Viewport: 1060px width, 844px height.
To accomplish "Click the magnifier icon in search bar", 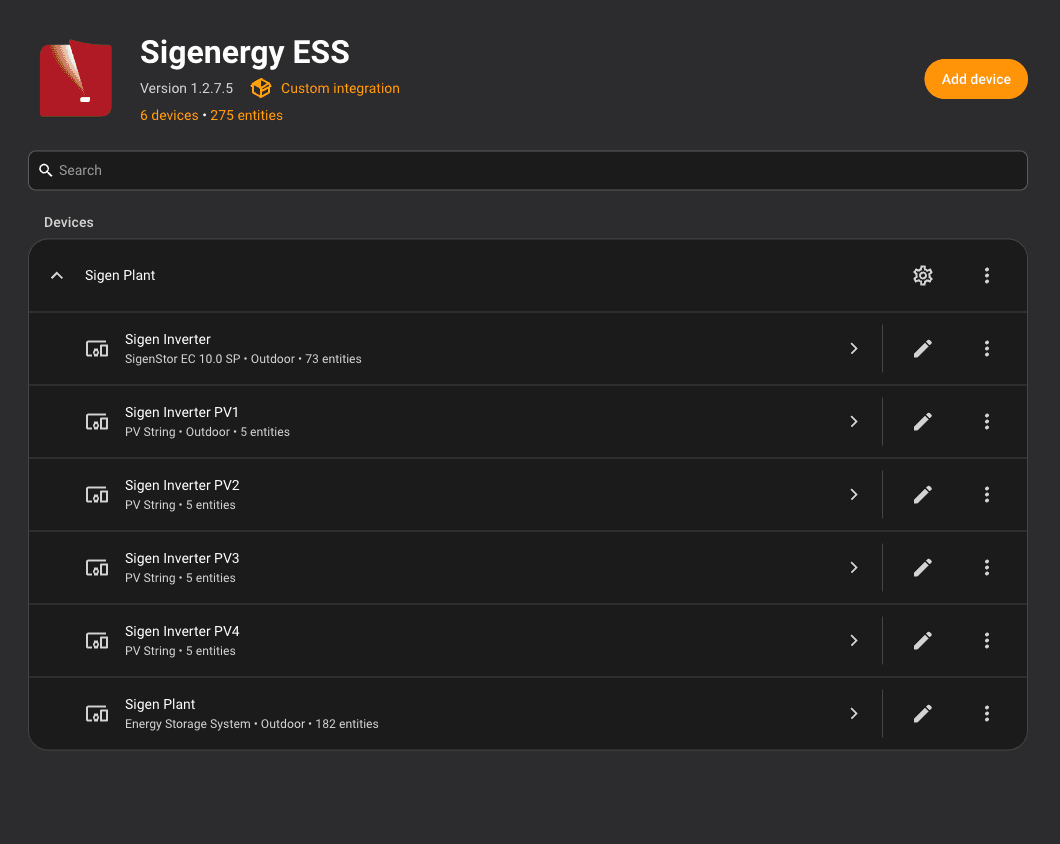I will (45, 170).
